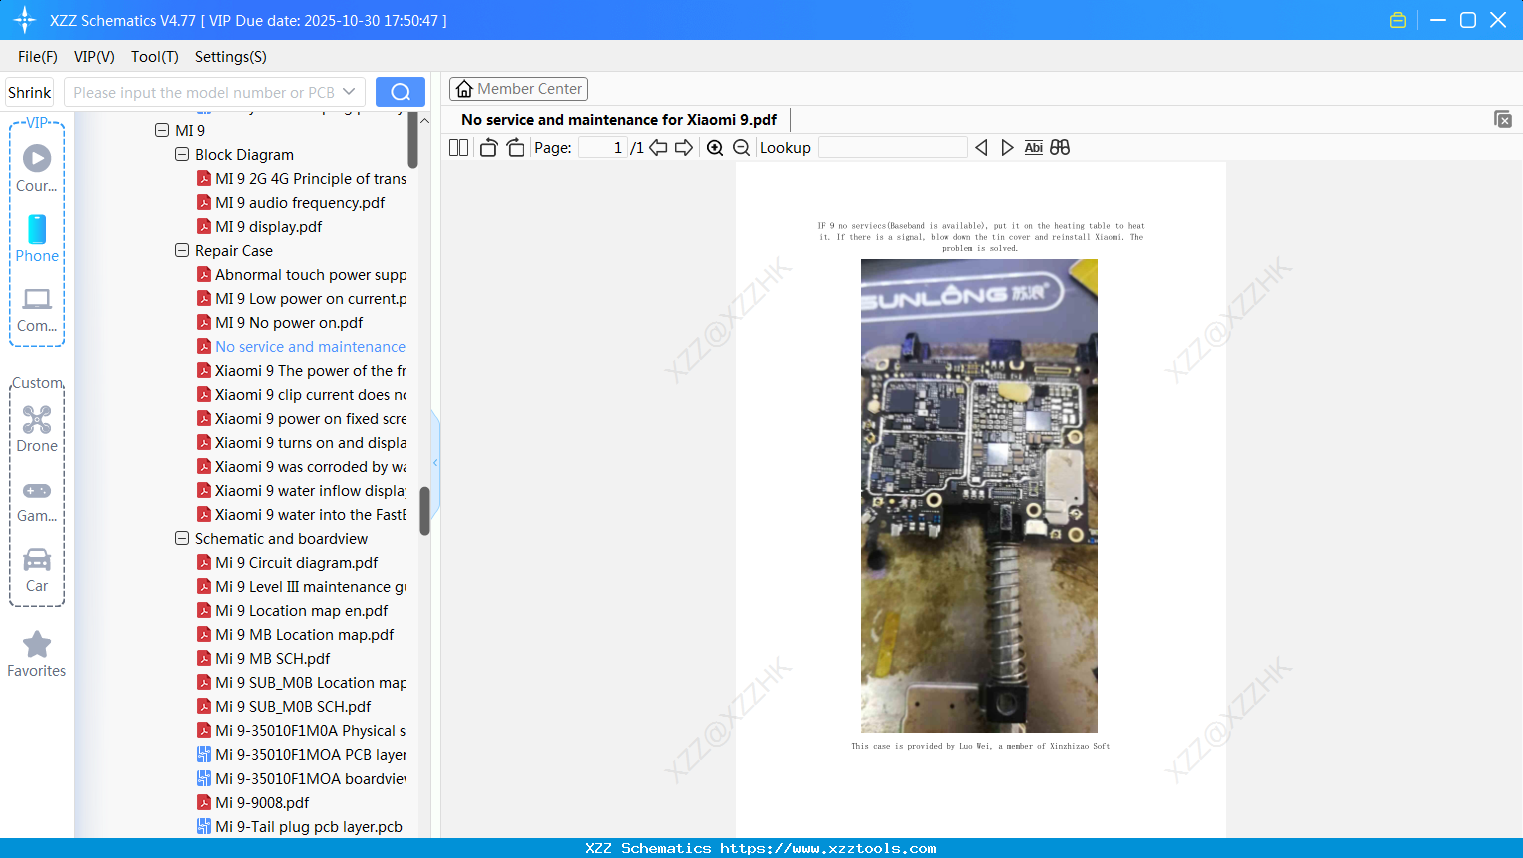Image resolution: width=1523 pixels, height=858 pixels.
Task: Select the Car category icon
Action: point(37,570)
